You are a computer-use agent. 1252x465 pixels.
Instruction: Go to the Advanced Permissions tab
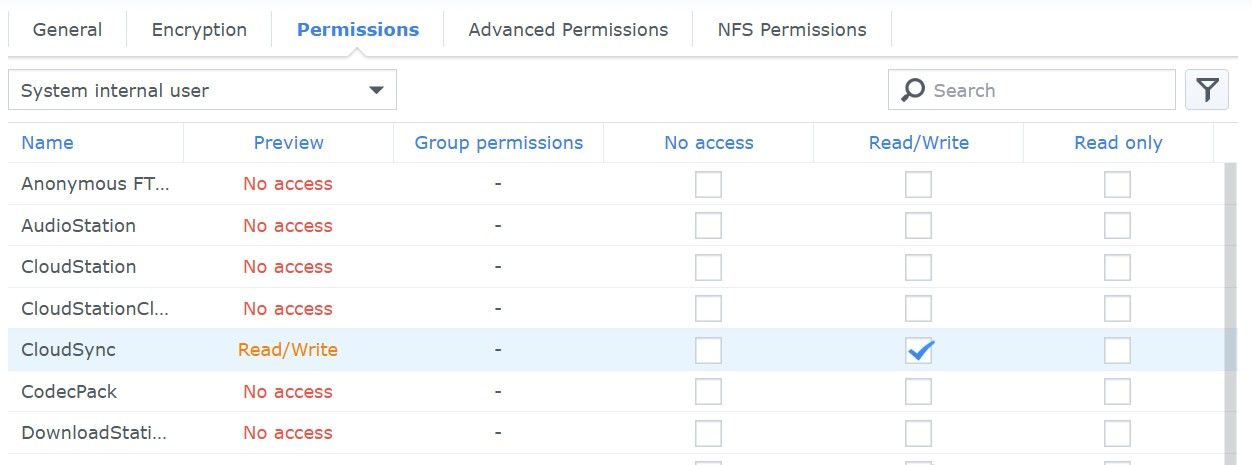[568, 30]
